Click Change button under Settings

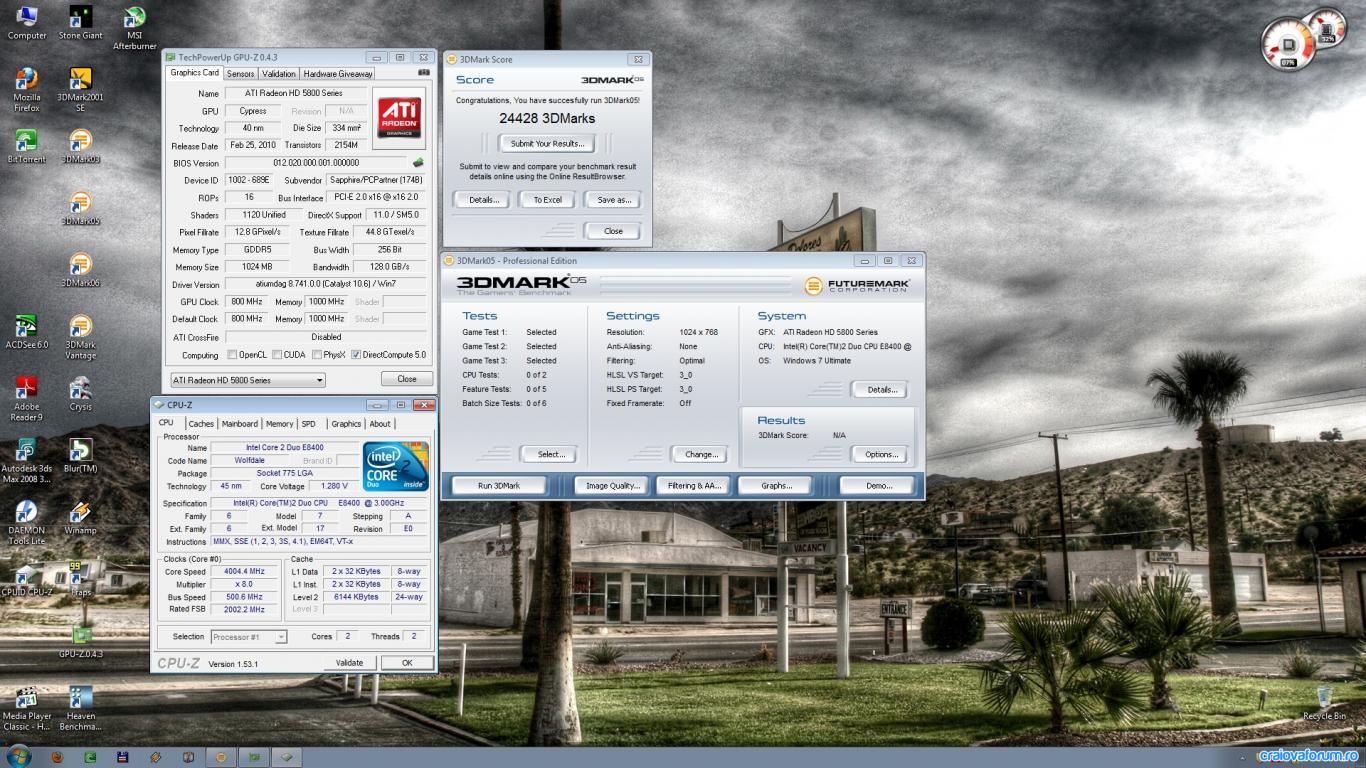pos(700,454)
